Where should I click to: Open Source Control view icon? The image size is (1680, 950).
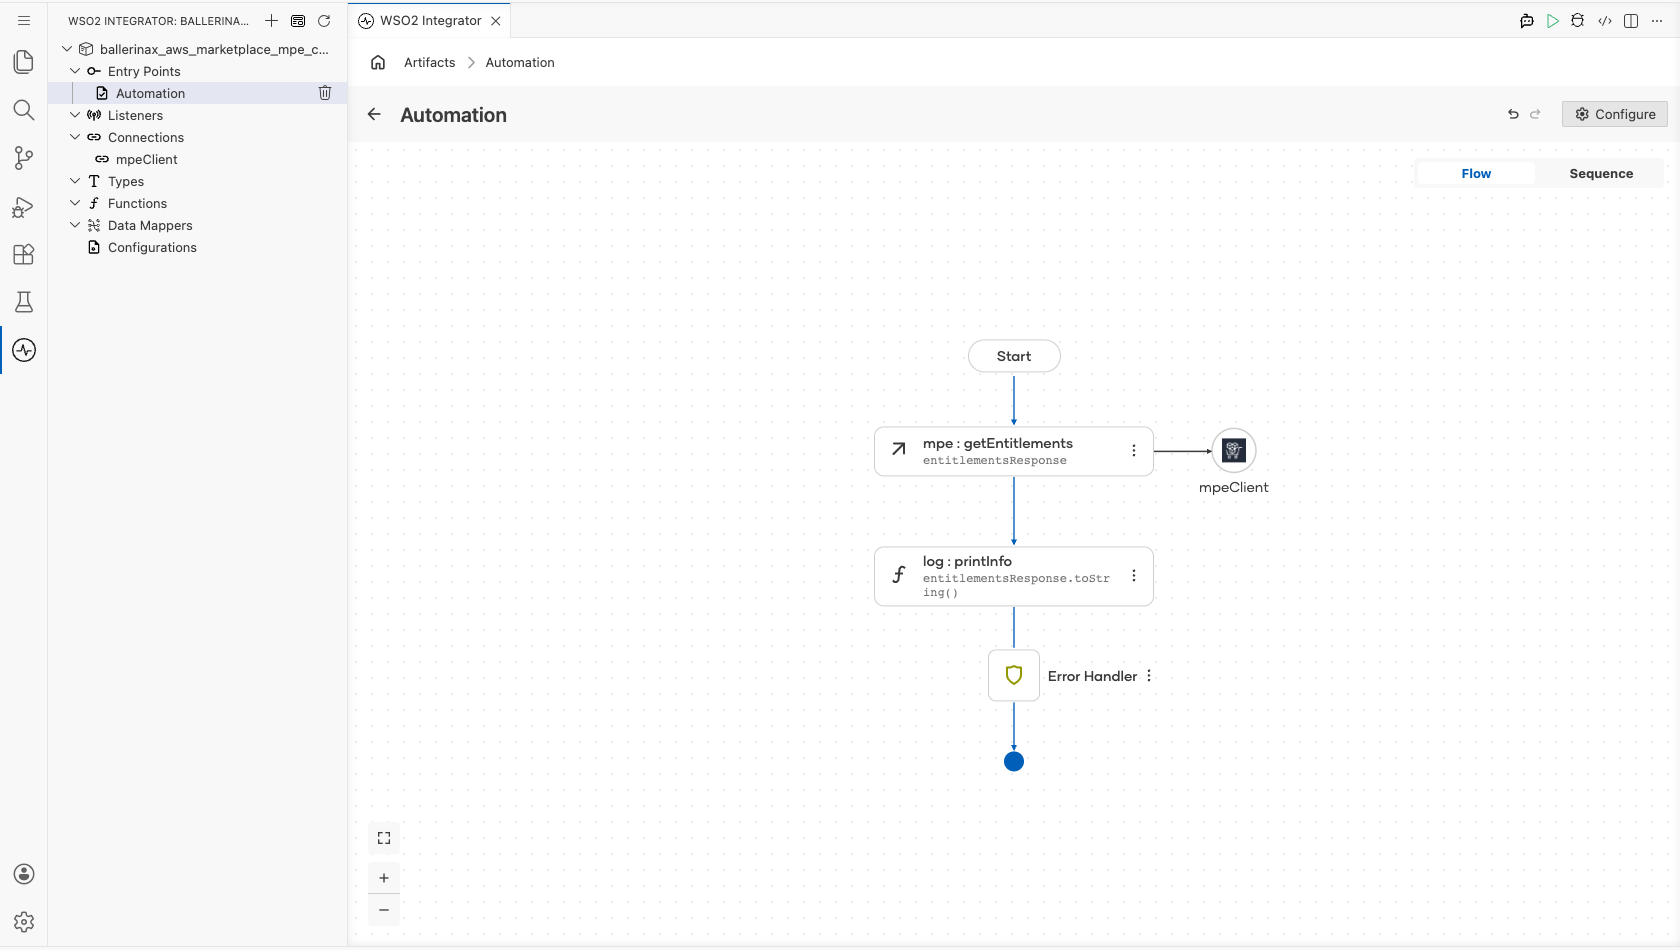24,158
